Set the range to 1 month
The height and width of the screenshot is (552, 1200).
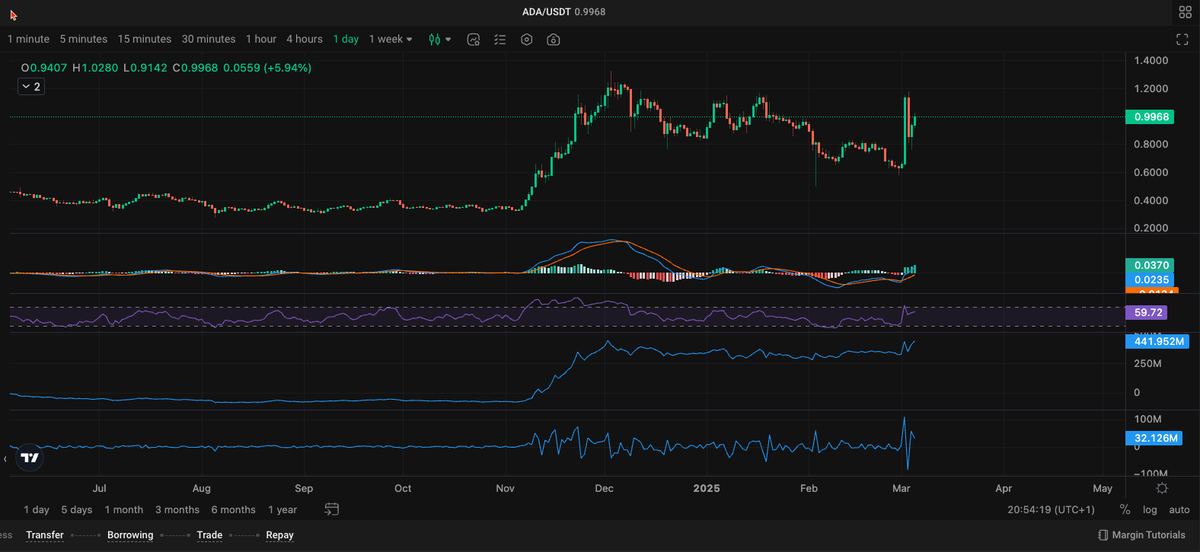tap(124, 510)
